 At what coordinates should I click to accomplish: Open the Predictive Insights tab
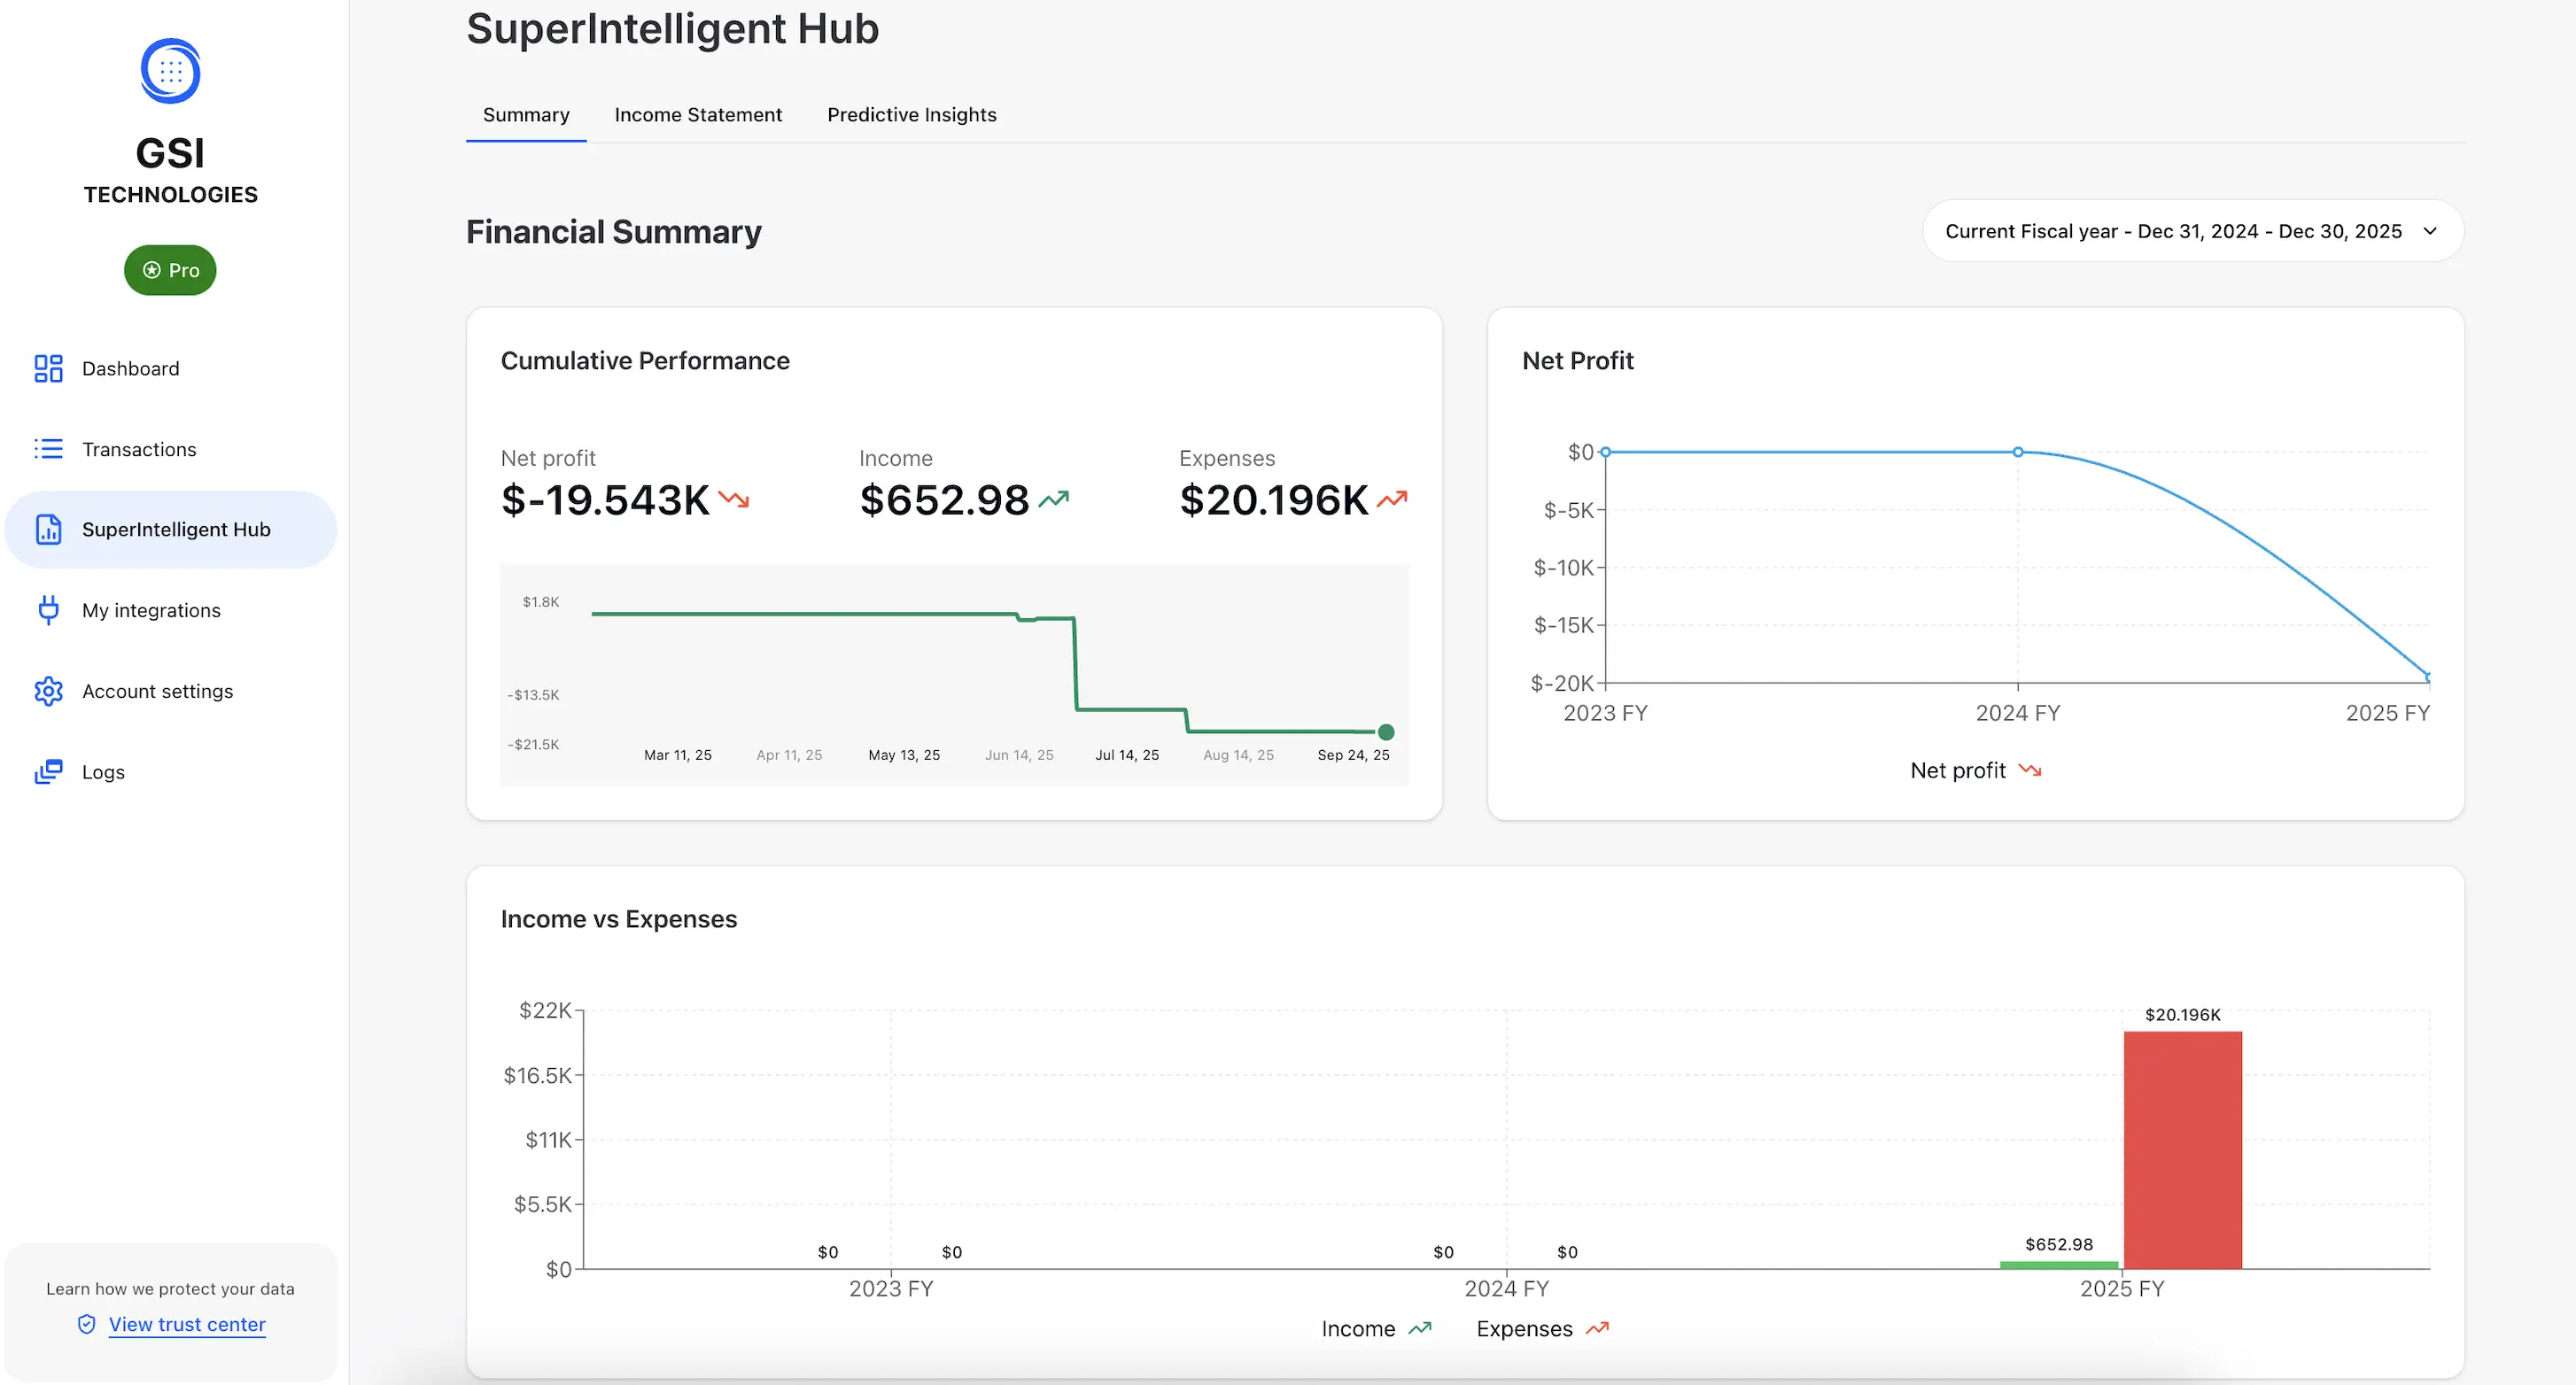tap(911, 115)
